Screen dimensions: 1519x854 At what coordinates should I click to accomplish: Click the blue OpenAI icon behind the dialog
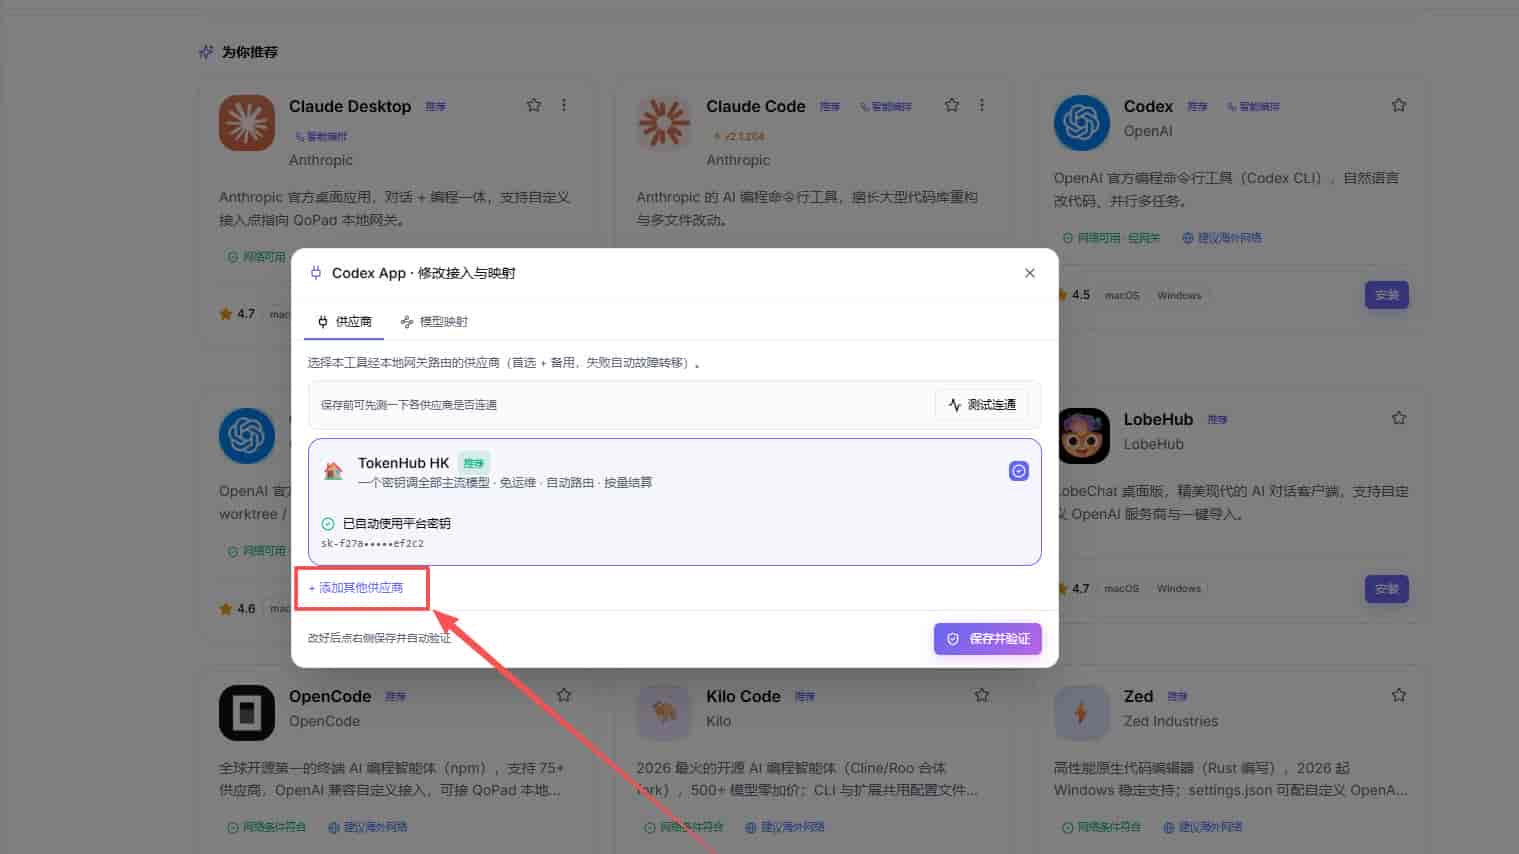pyautogui.click(x=247, y=436)
